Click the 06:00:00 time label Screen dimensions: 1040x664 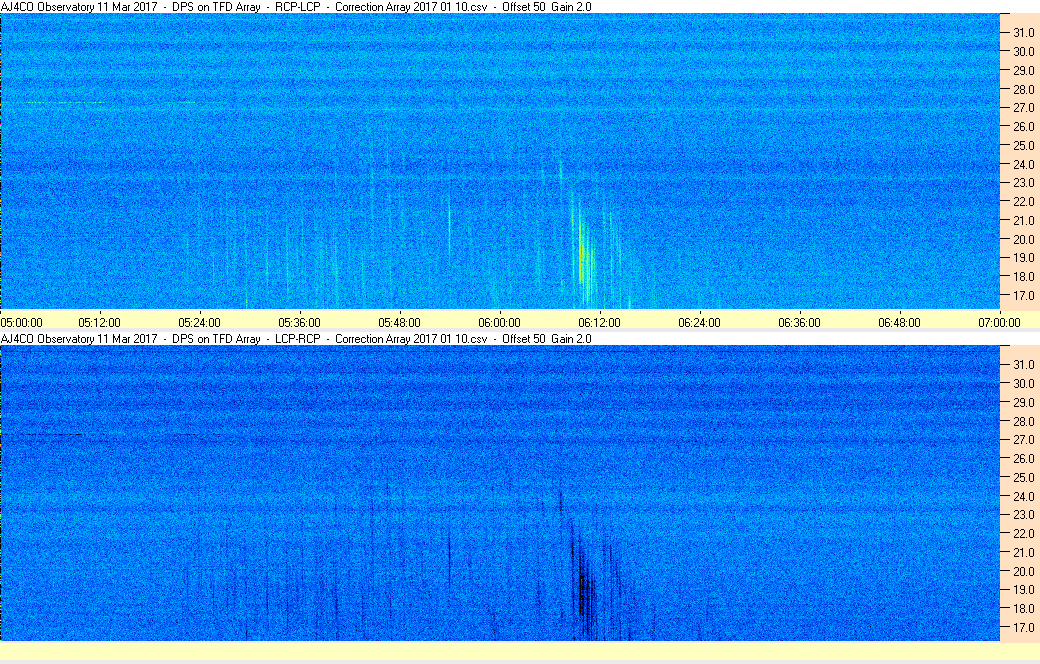[499, 322]
